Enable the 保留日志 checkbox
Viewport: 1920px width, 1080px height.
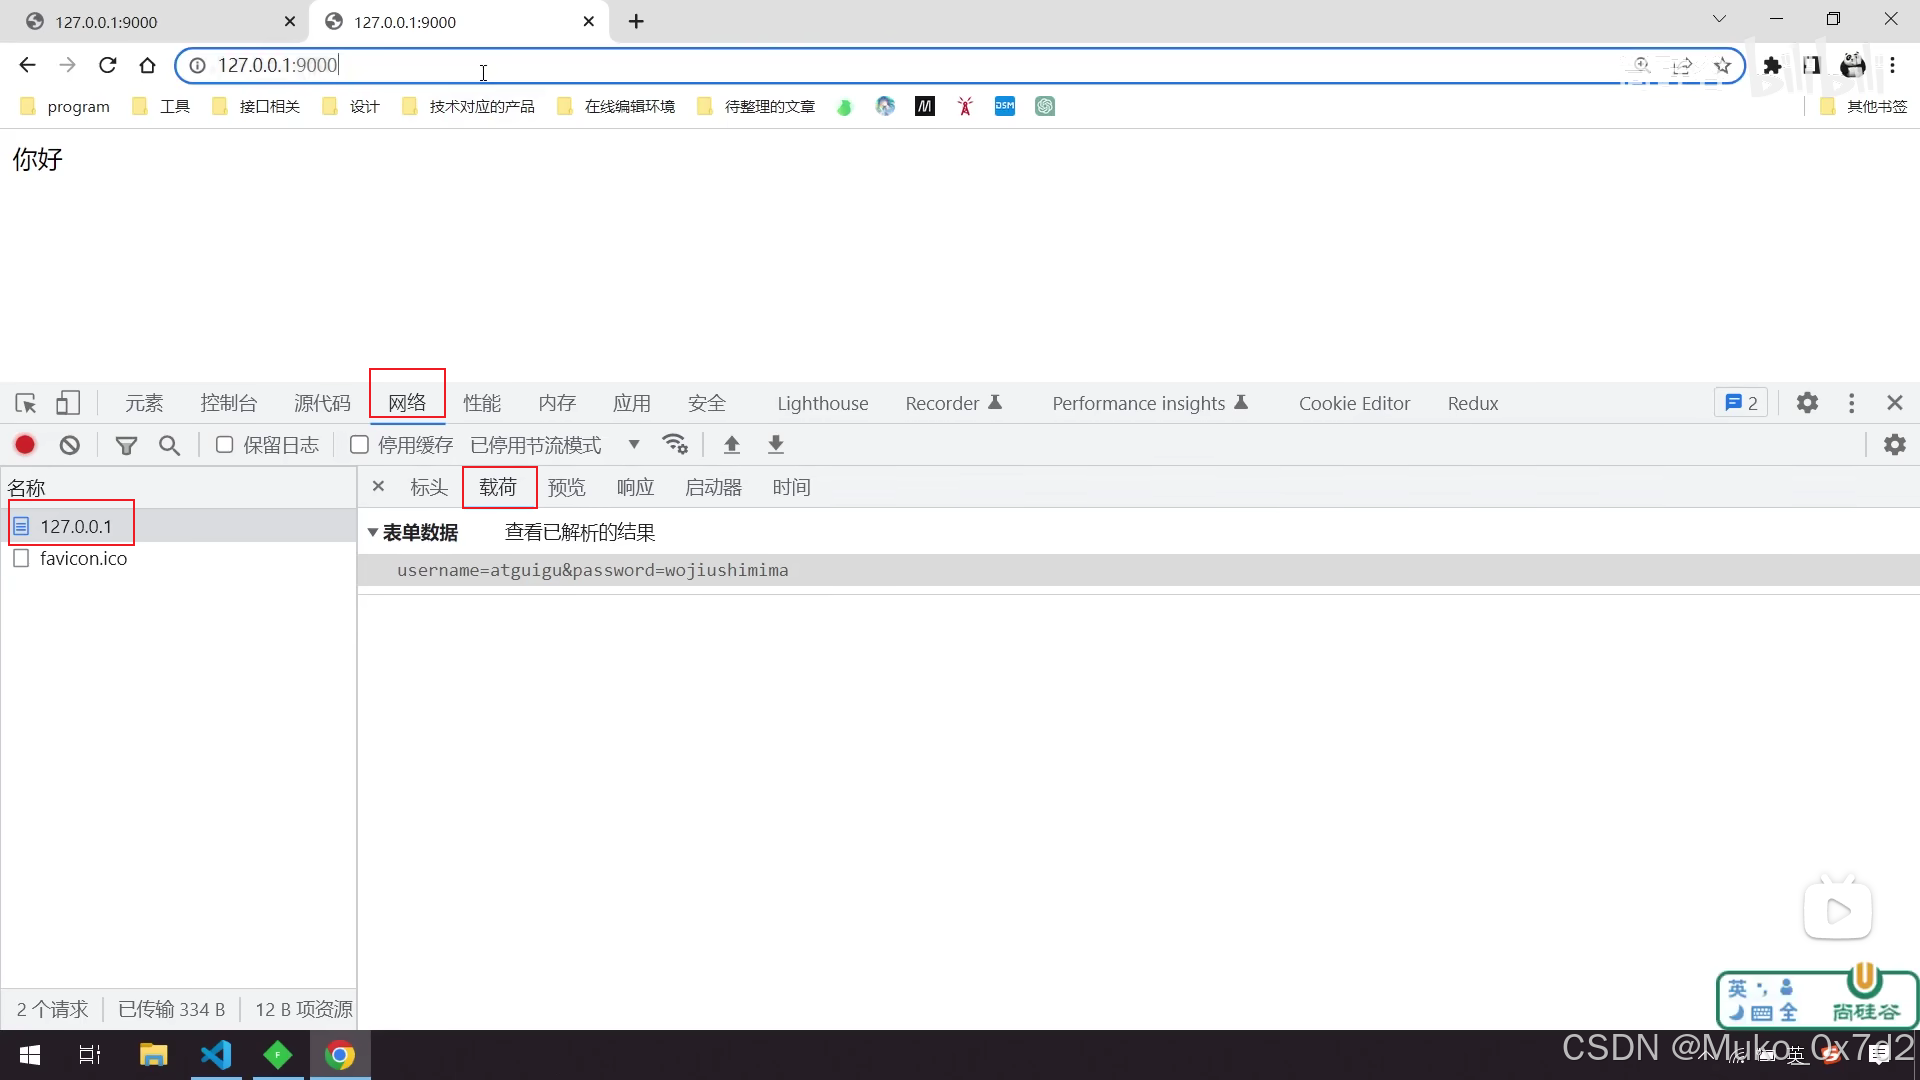pos(225,445)
